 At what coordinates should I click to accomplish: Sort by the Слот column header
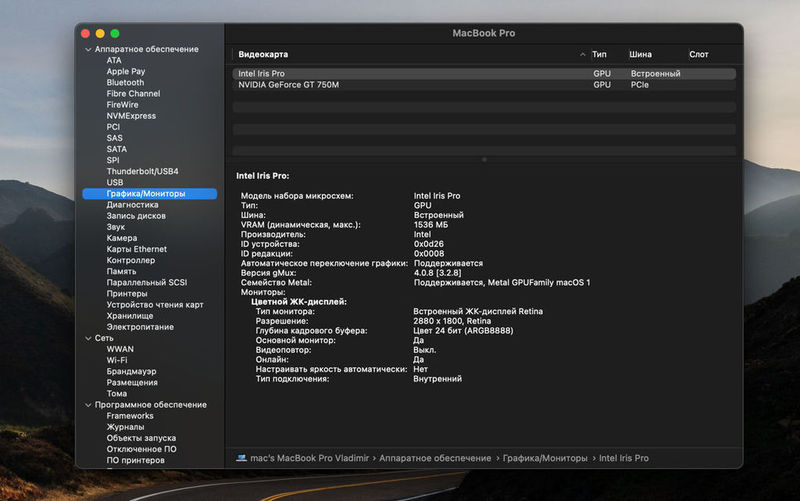(x=698, y=54)
